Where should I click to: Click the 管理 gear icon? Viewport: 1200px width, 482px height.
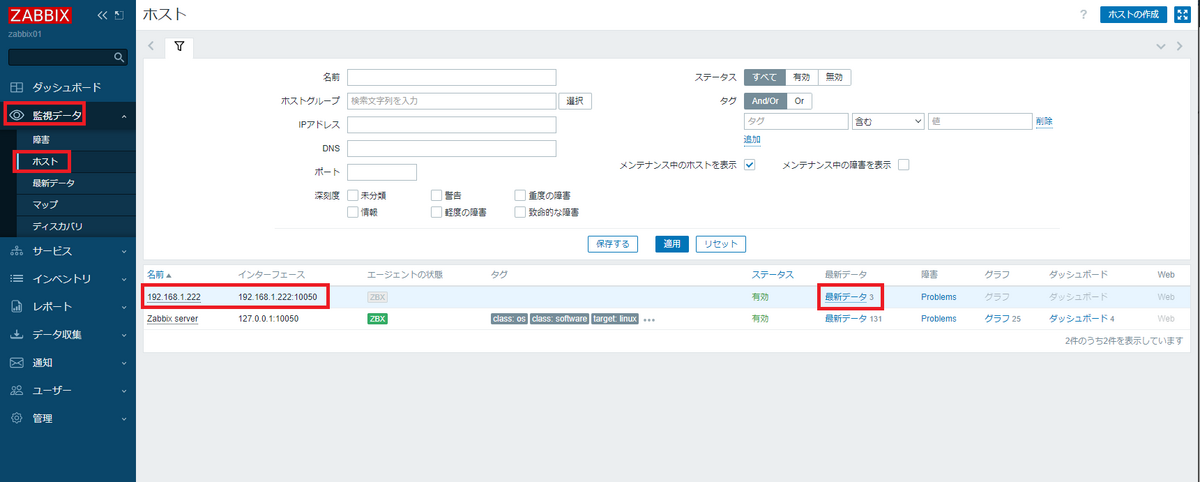click(x=17, y=418)
